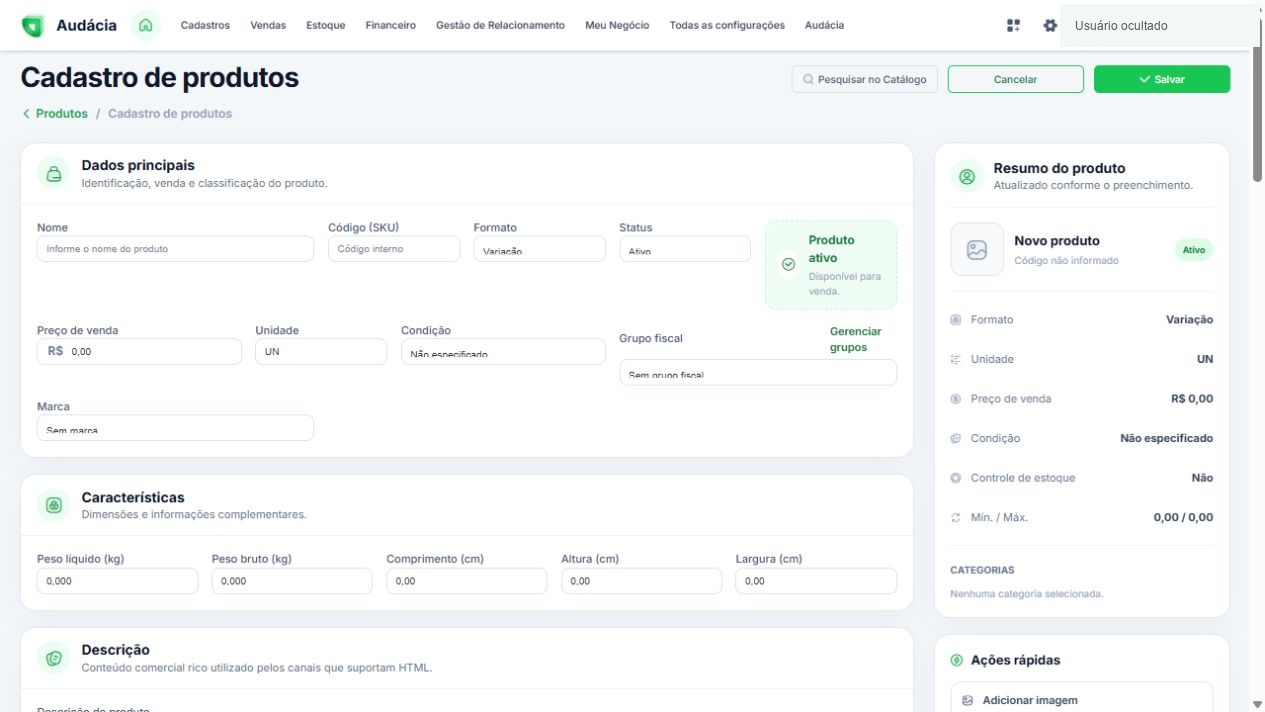Click the Controle de estoque summary icon

pos(956,478)
